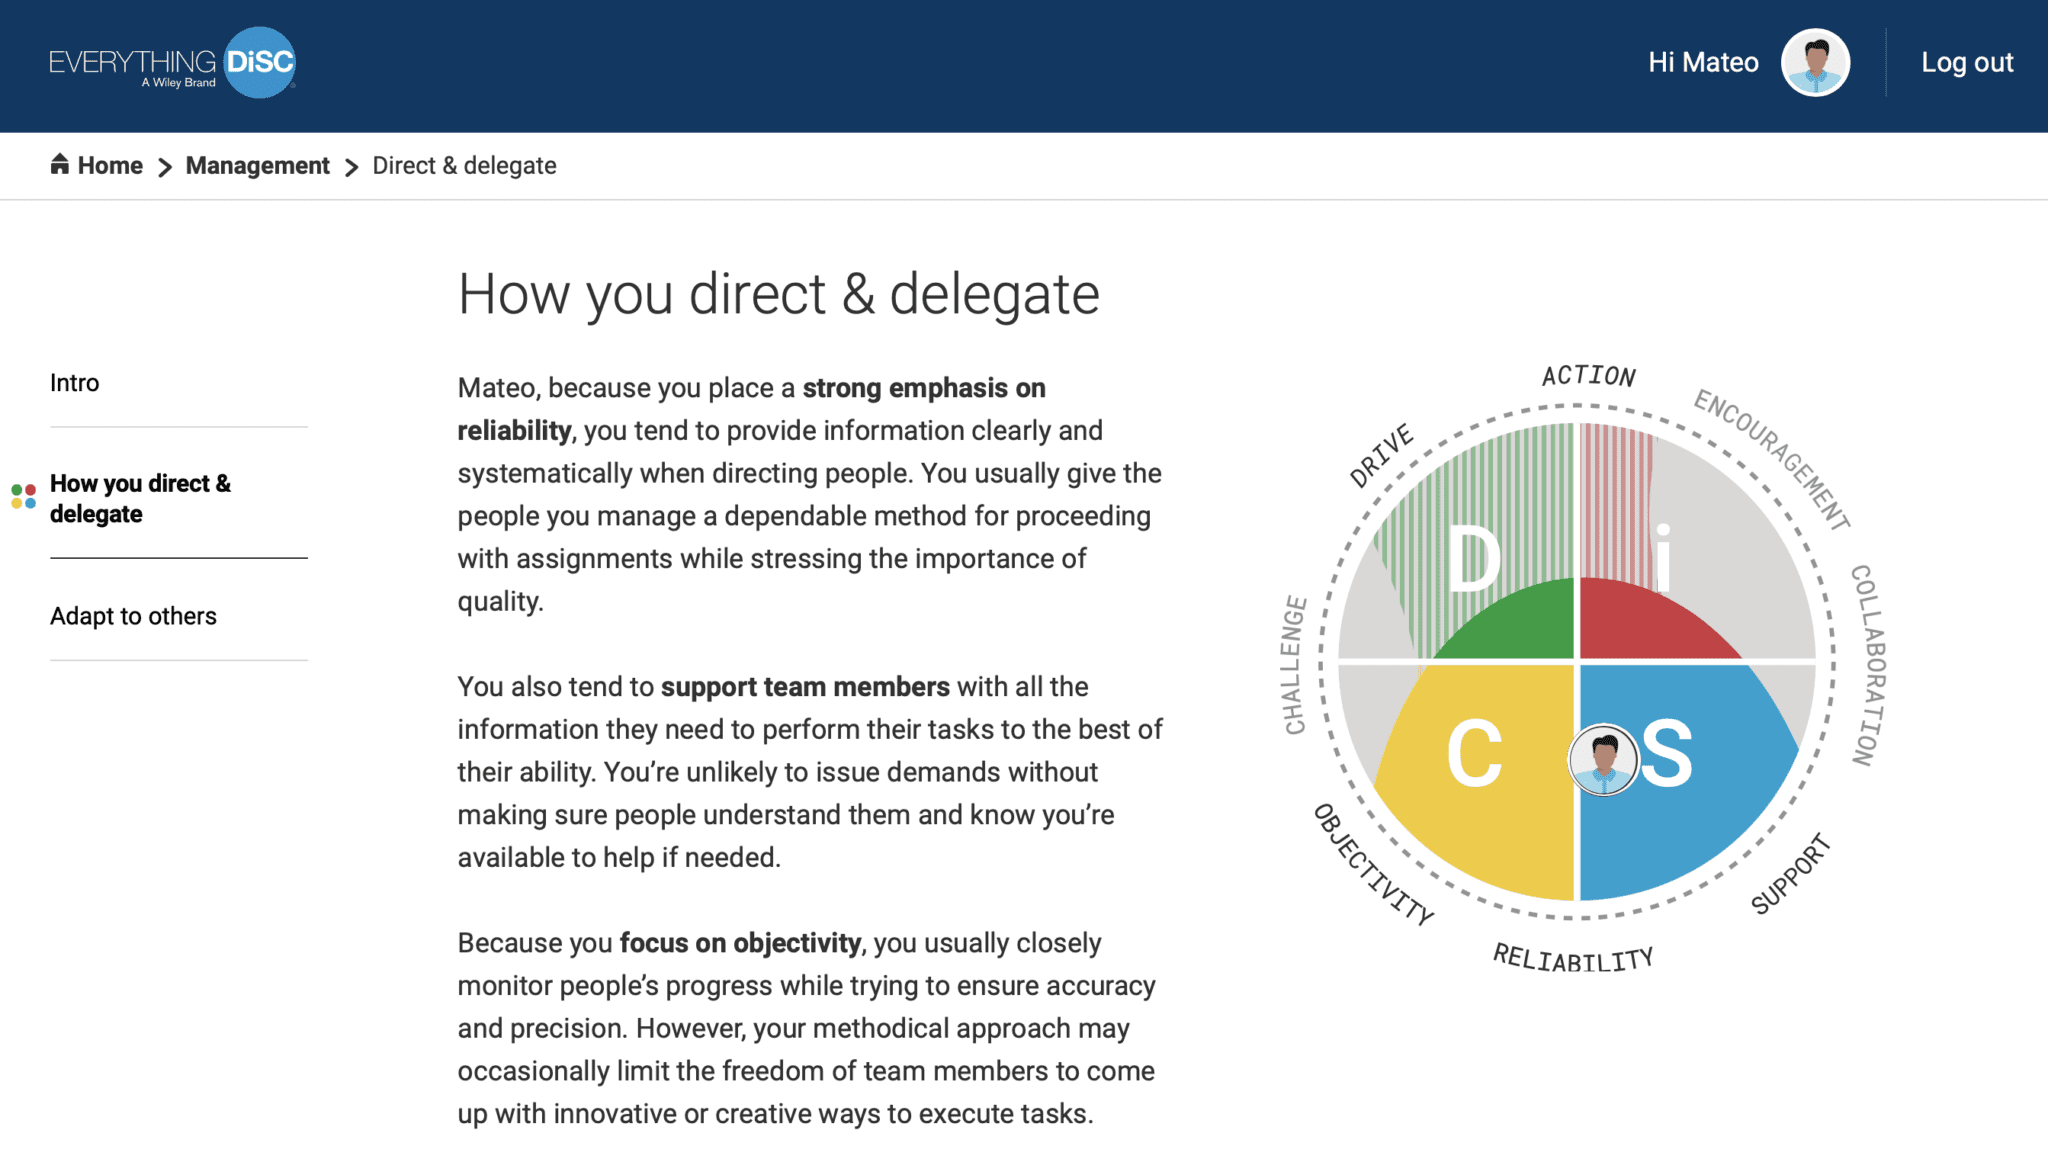The width and height of the screenshot is (2048, 1162).
Task: Click the Everything DiSC logo
Action: 170,62
